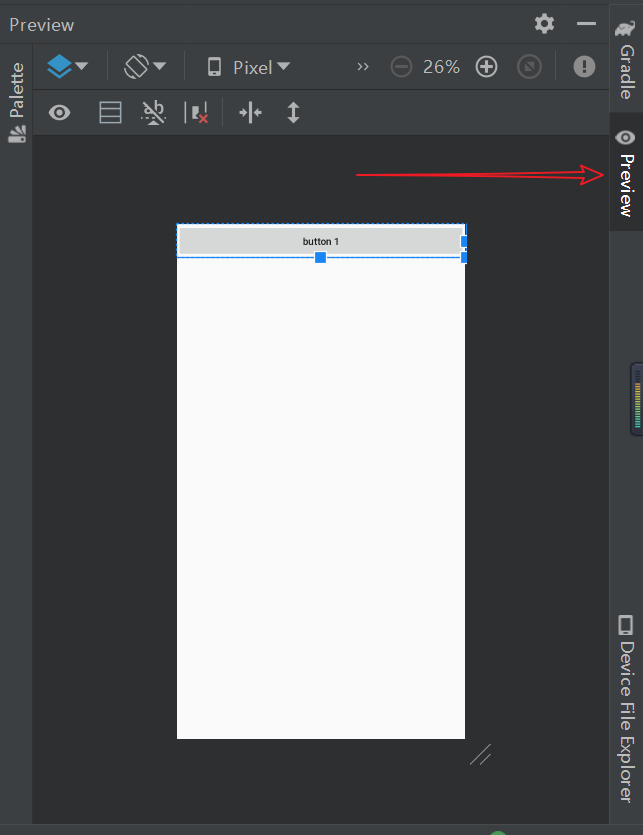Hide the Preview panel with minimize dash

[x=586, y=23]
